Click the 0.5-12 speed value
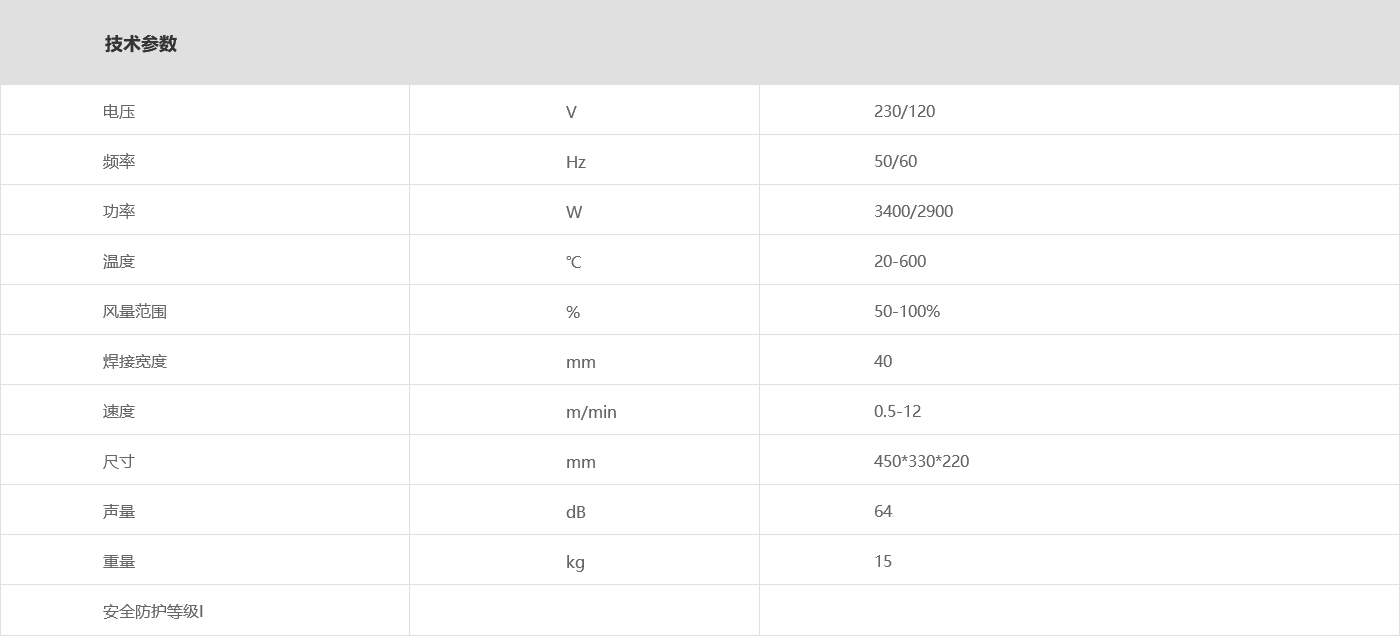The width and height of the screenshot is (1400, 636). point(897,411)
